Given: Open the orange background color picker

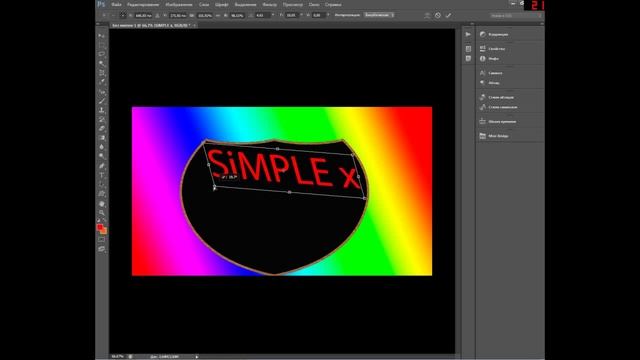Looking at the screenshot, I should 104,231.
